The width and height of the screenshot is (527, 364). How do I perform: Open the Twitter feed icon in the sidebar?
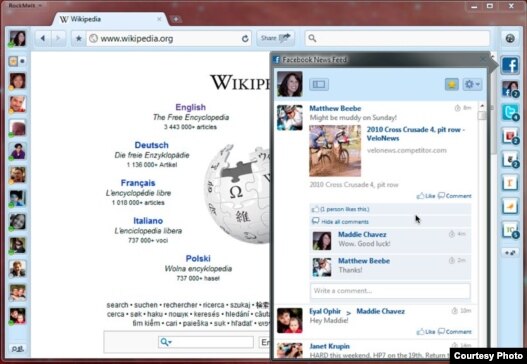[x=510, y=112]
